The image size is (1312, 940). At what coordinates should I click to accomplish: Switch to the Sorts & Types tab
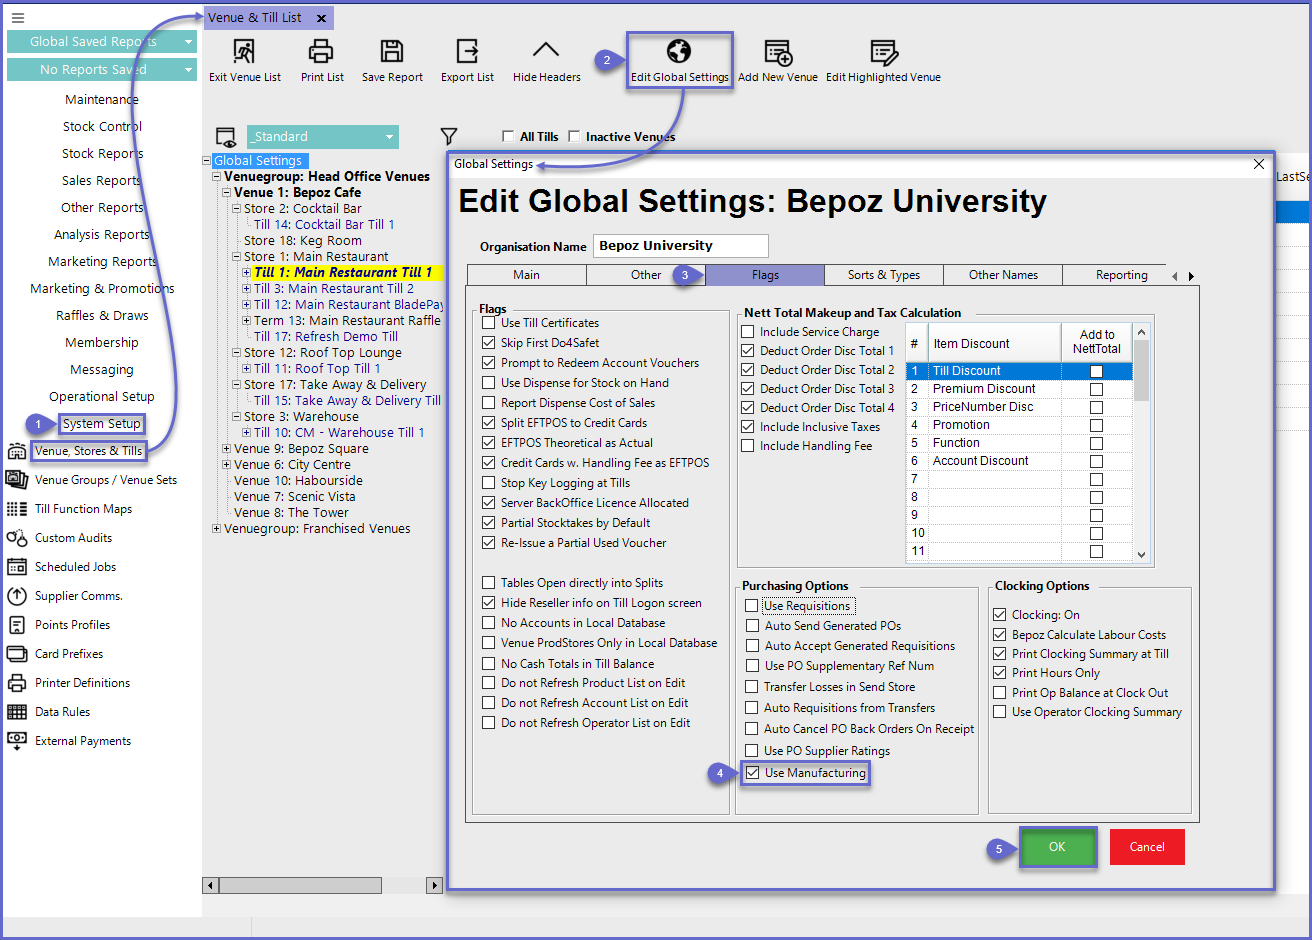[x=884, y=275]
